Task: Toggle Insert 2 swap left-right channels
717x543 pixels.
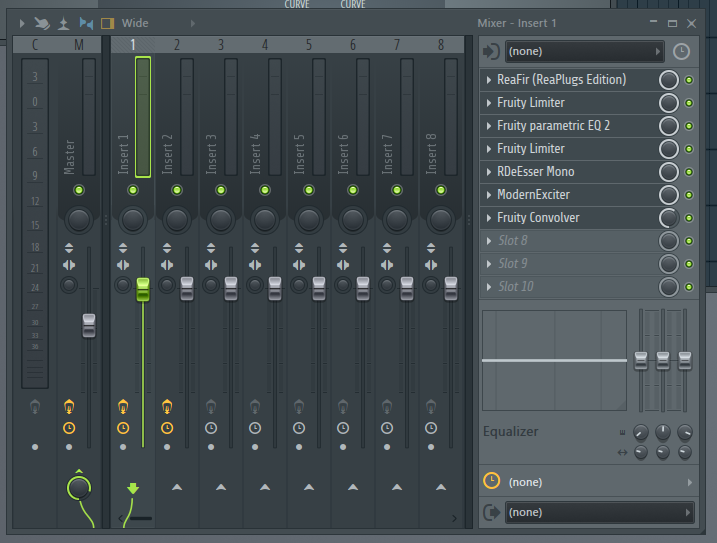Action: tap(167, 265)
